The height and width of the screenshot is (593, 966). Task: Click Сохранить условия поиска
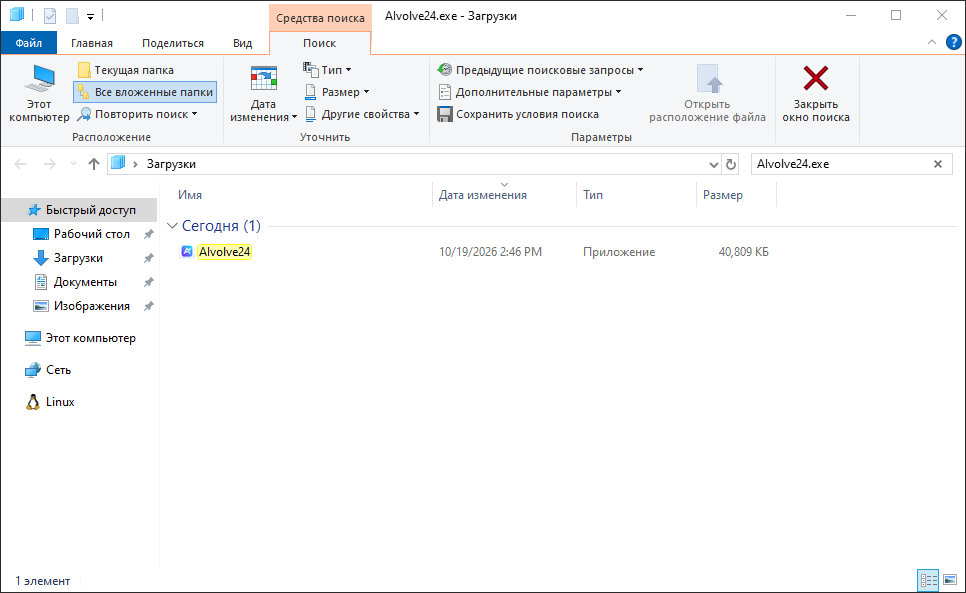(x=518, y=115)
